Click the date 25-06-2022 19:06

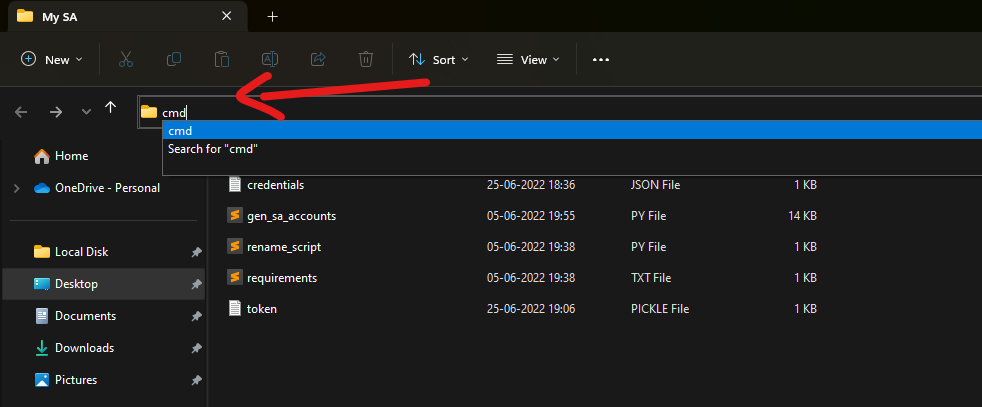click(x=531, y=309)
